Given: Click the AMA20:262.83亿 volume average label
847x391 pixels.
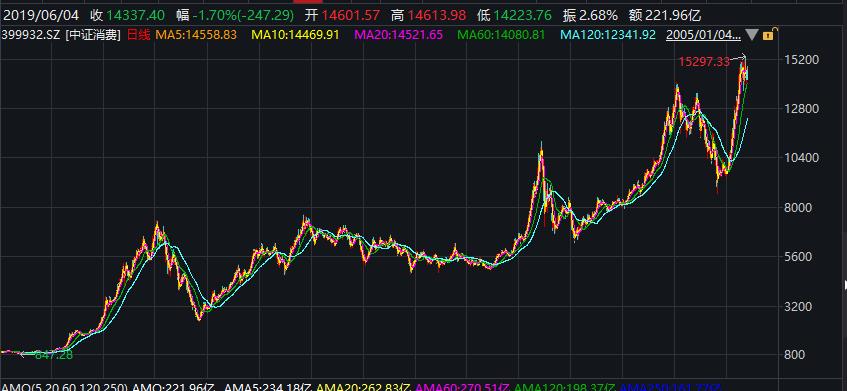Looking at the screenshot, I should click(365, 387).
